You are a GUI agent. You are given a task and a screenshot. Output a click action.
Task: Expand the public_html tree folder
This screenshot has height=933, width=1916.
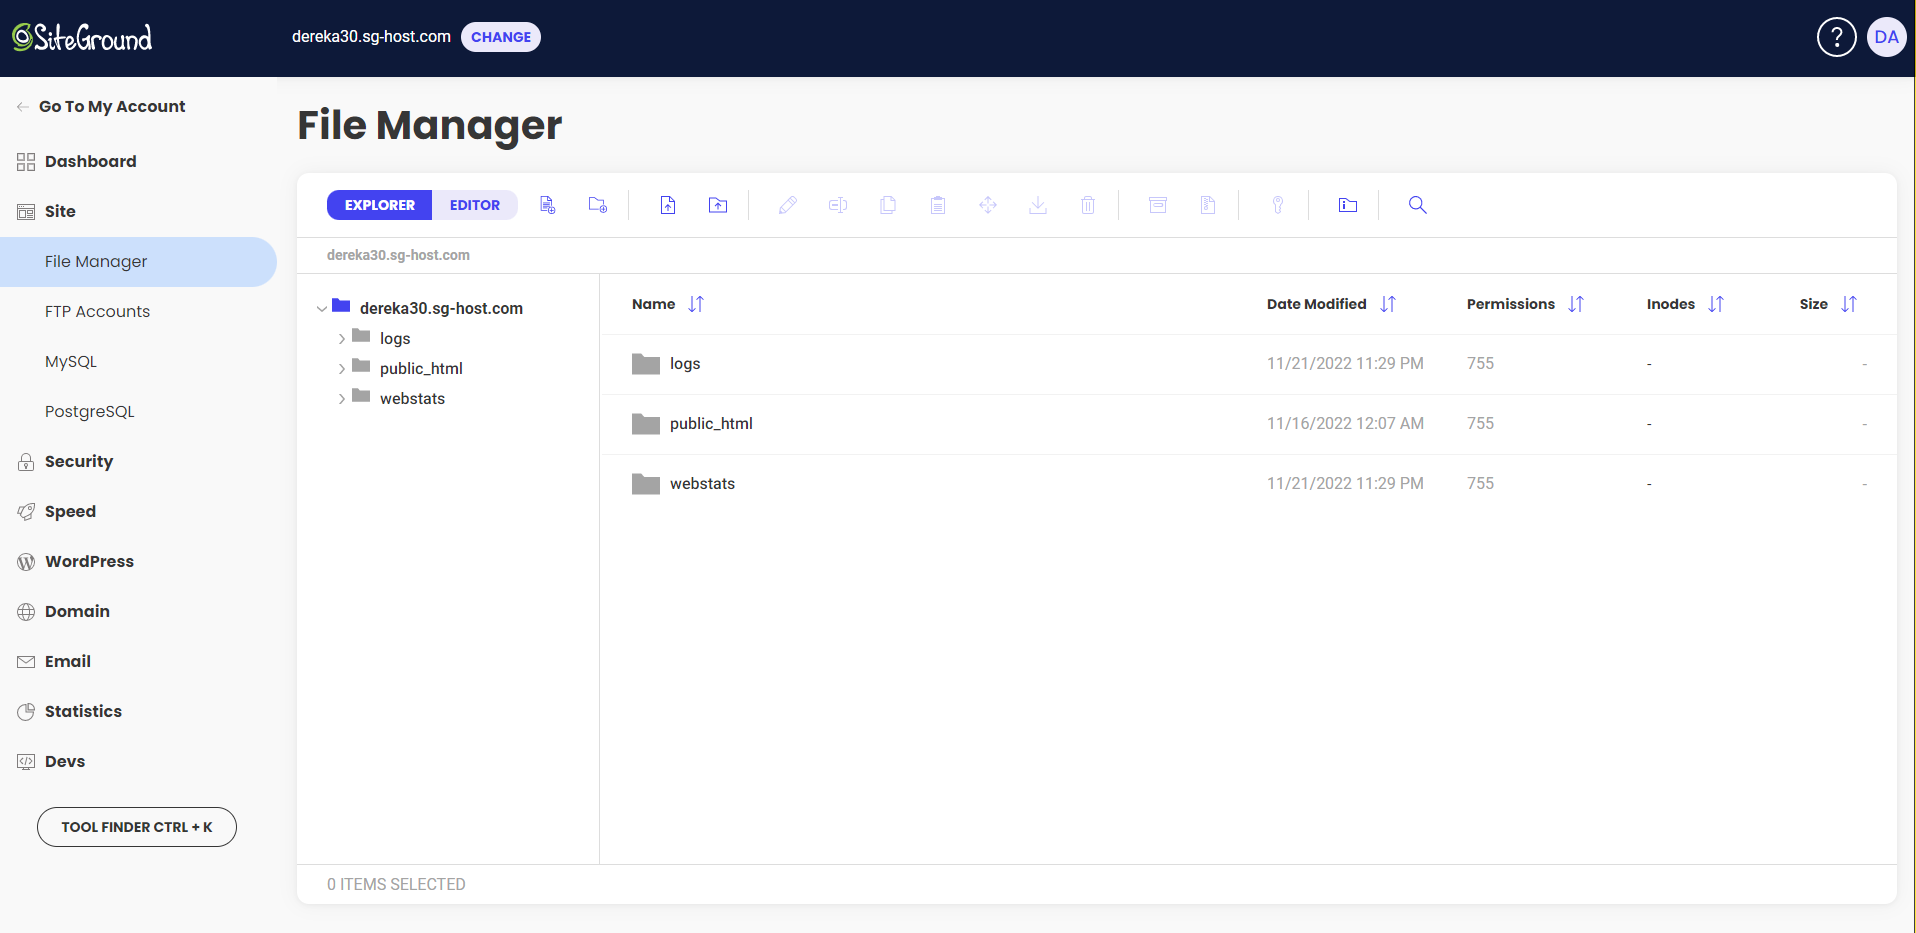342,369
